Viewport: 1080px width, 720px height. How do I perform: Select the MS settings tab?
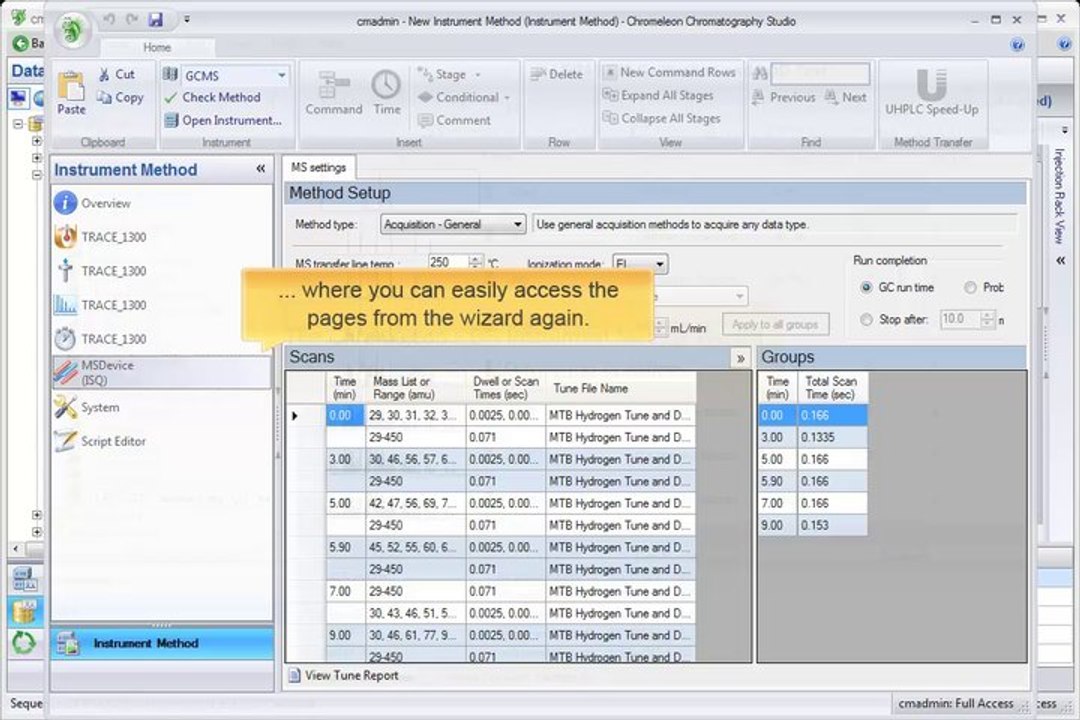click(318, 167)
